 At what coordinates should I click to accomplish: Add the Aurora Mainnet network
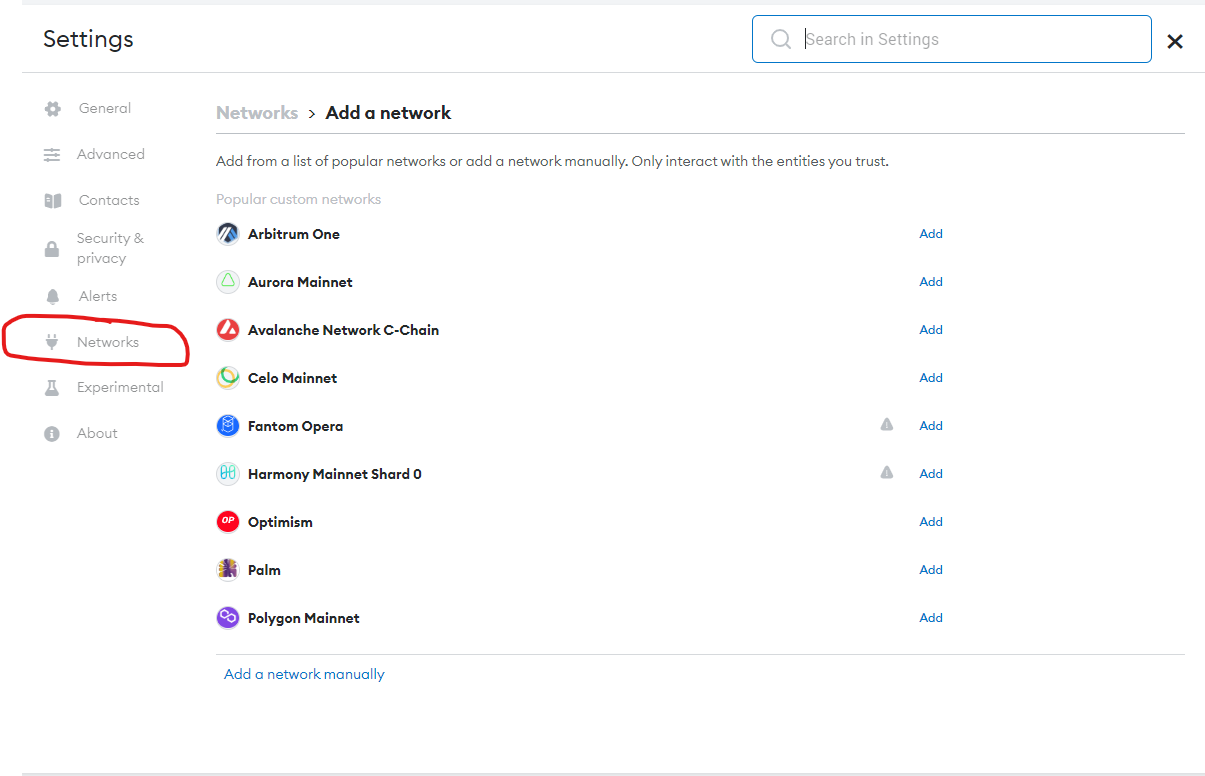[x=931, y=282]
